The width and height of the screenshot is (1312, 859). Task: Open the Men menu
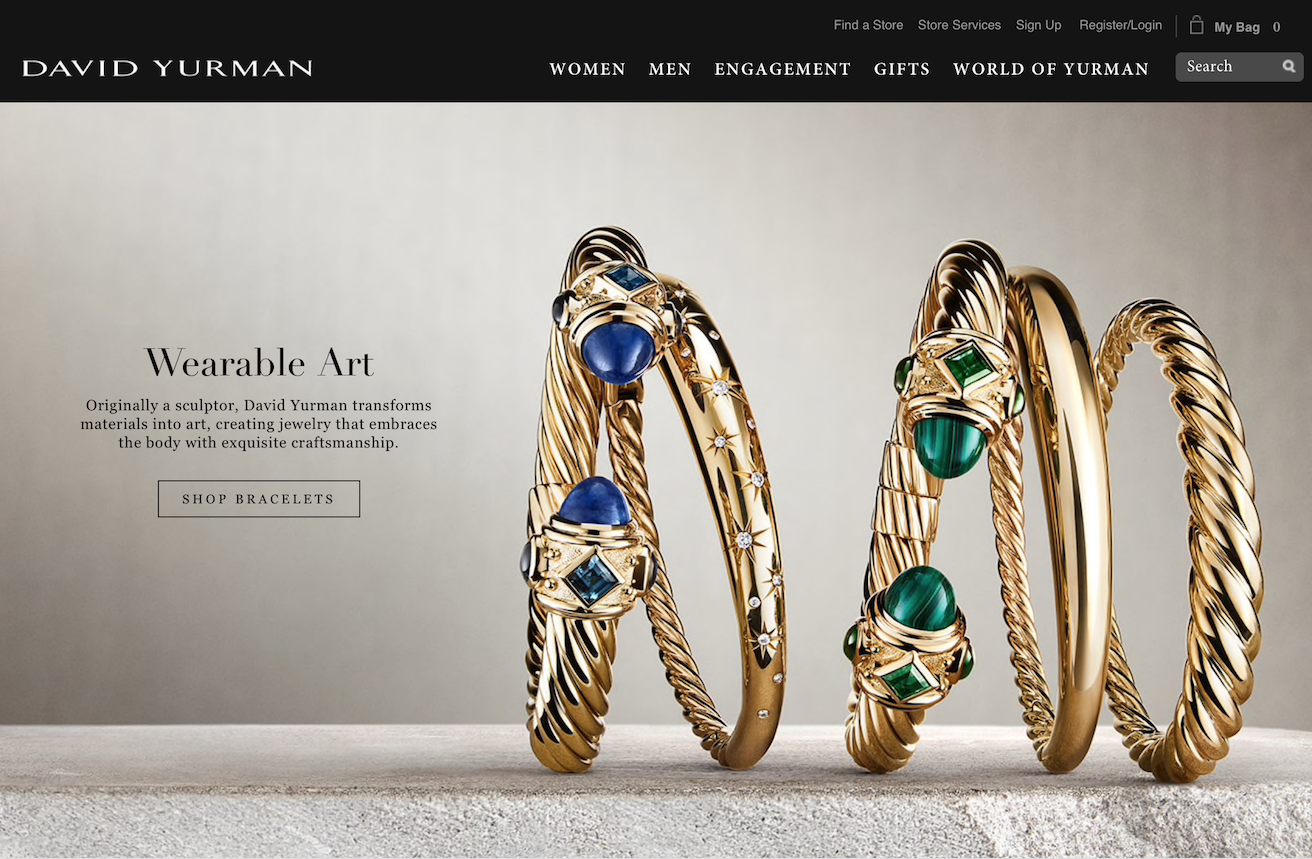pyautogui.click(x=670, y=69)
